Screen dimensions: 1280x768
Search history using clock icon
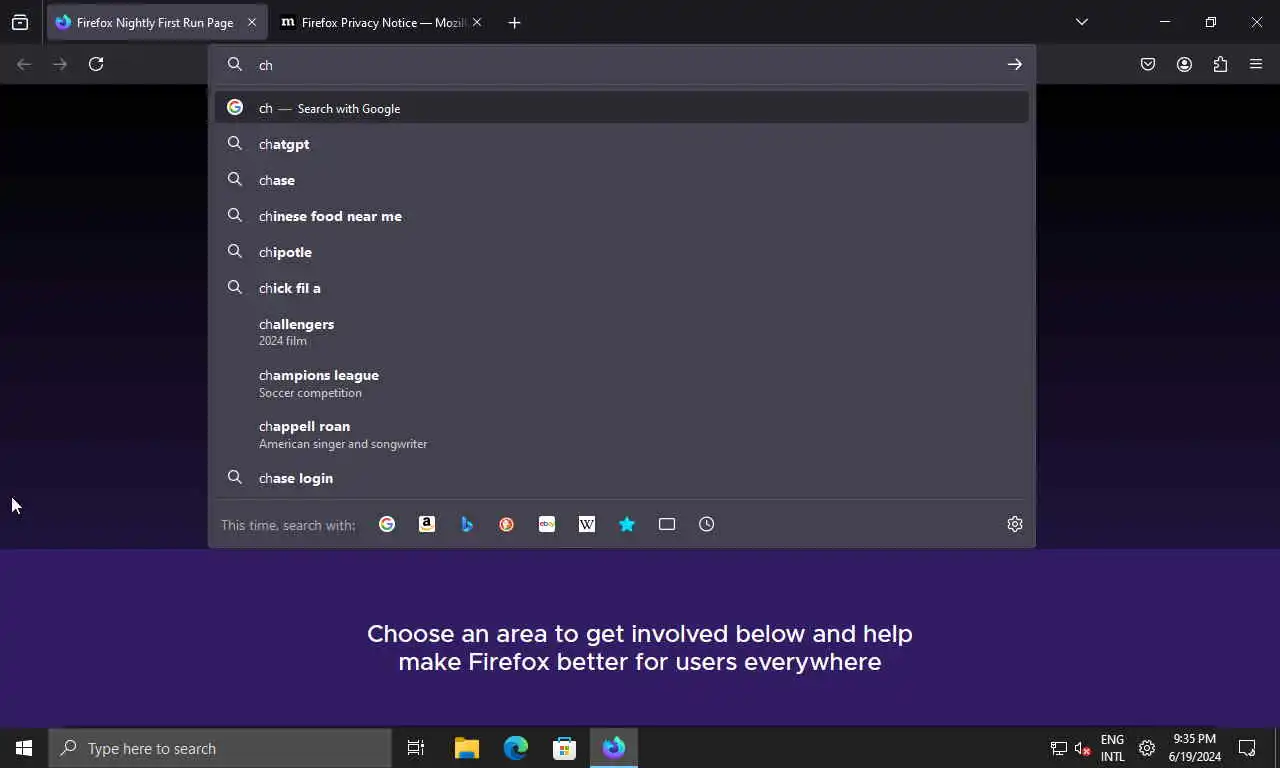[x=707, y=524]
